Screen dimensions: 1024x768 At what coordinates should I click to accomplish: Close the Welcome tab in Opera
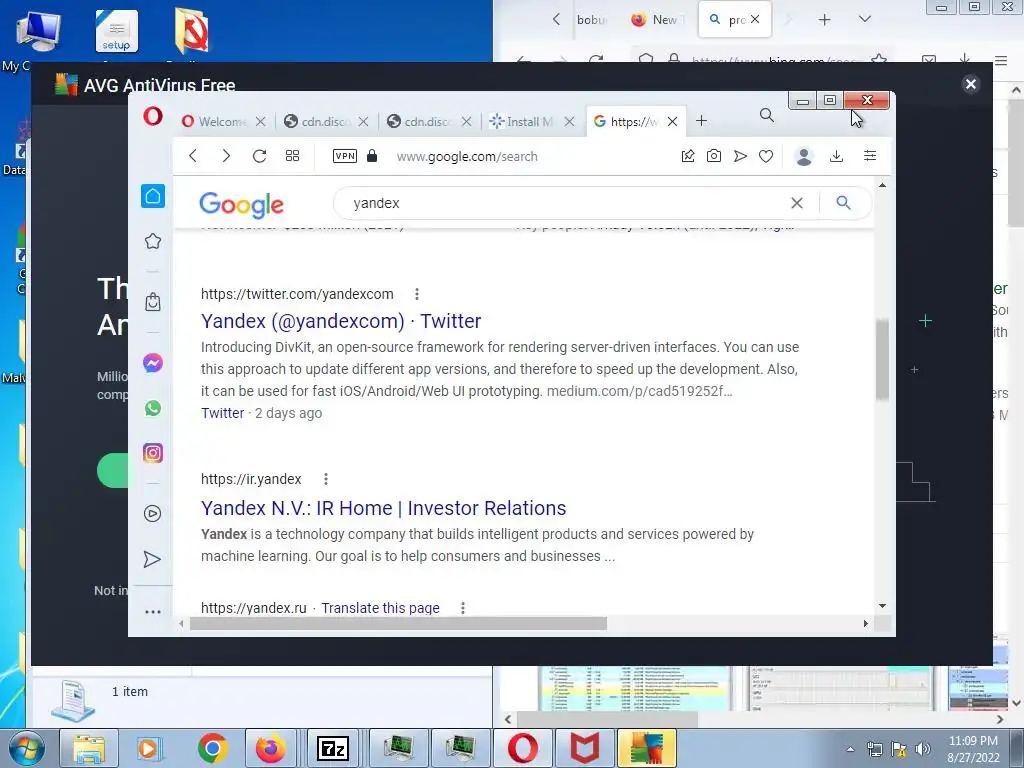(x=261, y=121)
